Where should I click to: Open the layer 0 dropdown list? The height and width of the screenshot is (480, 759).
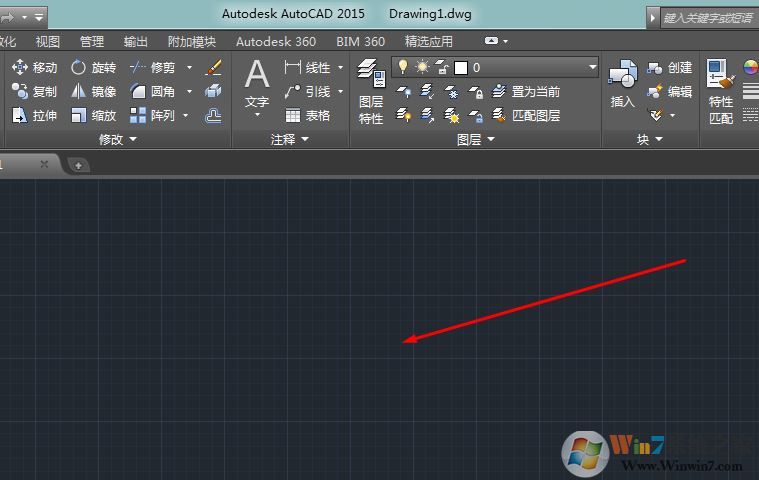click(592, 67)
